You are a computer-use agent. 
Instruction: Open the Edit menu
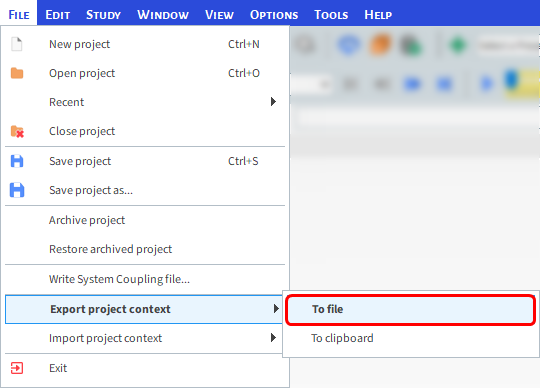pyautogui.click(x=58, y=15)
